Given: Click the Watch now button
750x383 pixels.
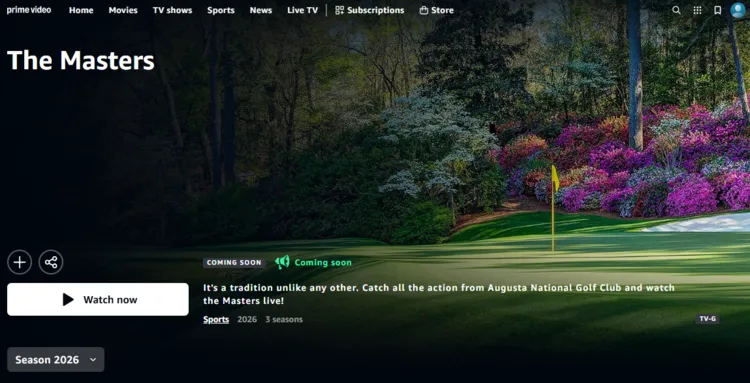Looking at the screenshot, I should coord(98,299).
